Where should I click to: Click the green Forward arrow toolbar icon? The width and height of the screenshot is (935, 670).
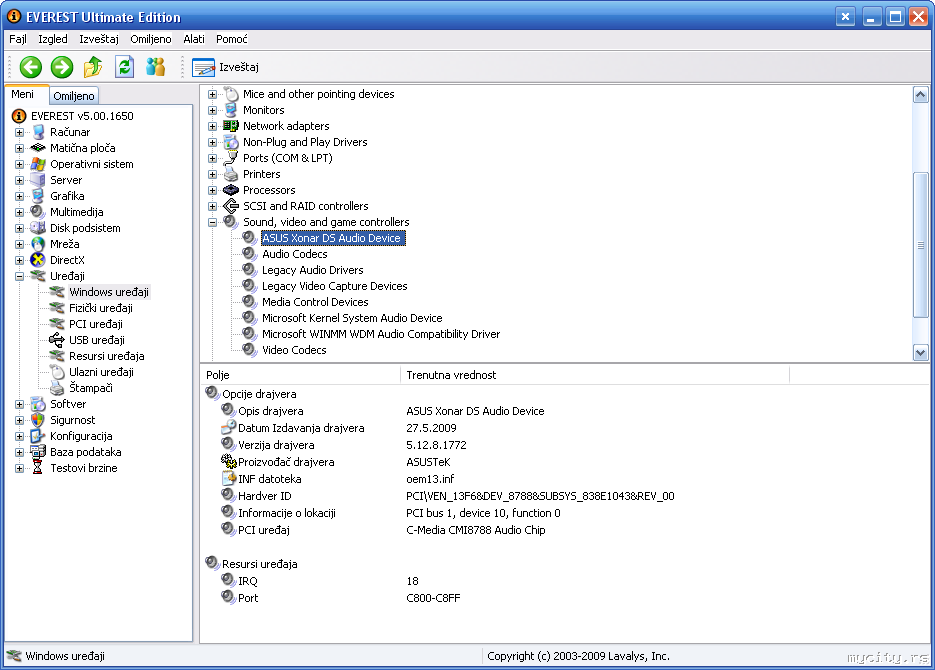[x=62, y=67]
